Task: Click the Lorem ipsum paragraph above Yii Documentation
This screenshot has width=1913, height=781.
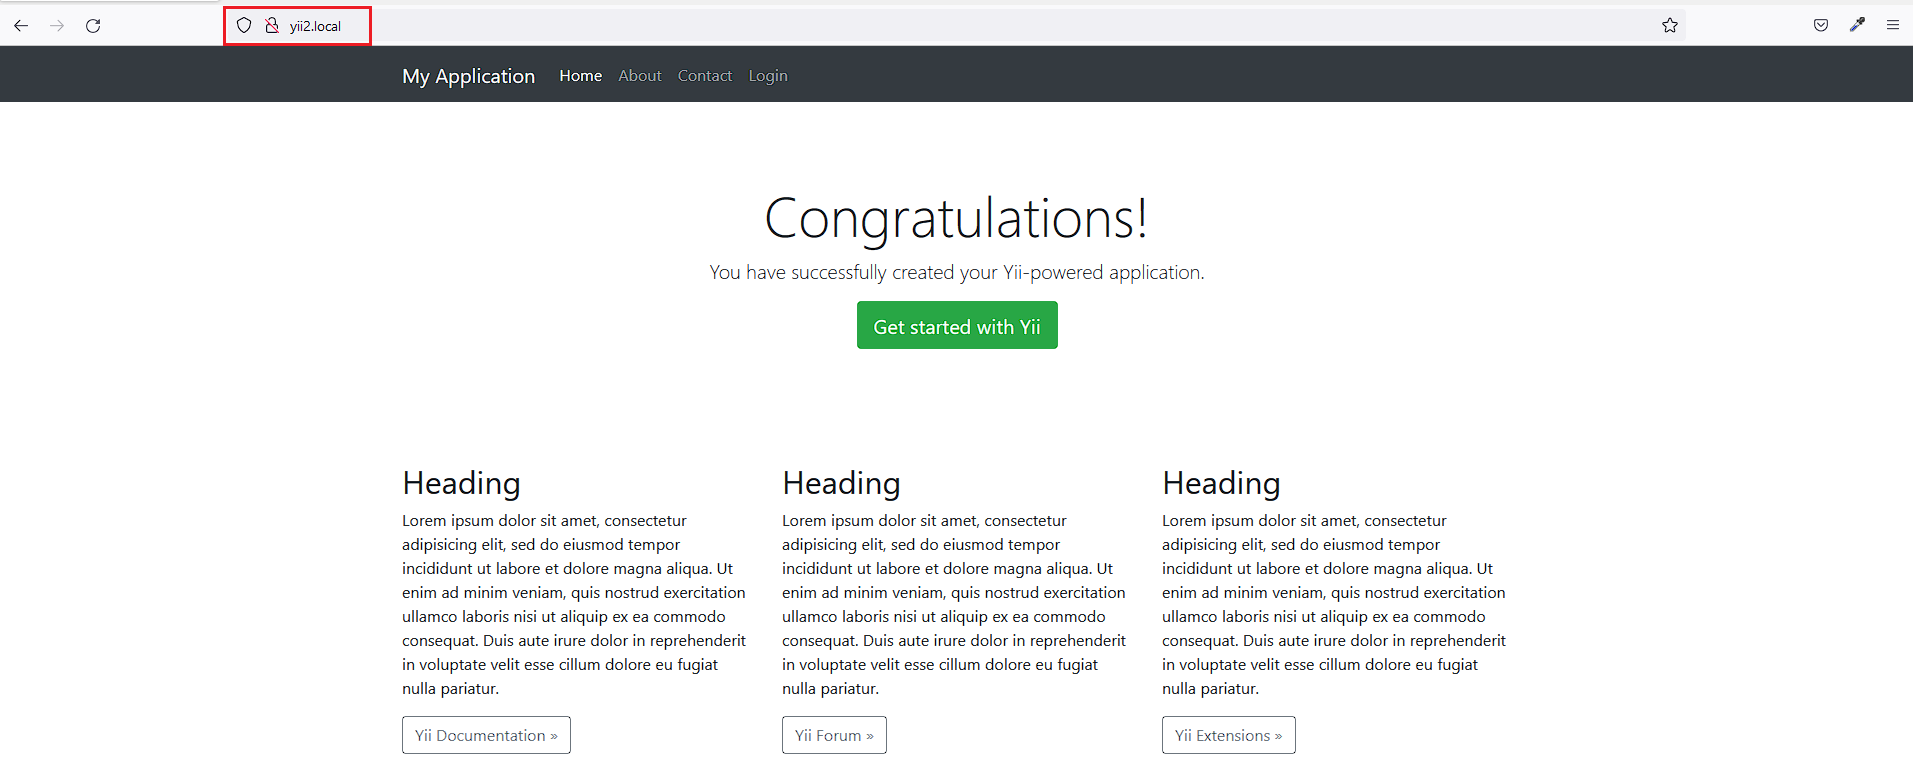Action: click(574, 604)
